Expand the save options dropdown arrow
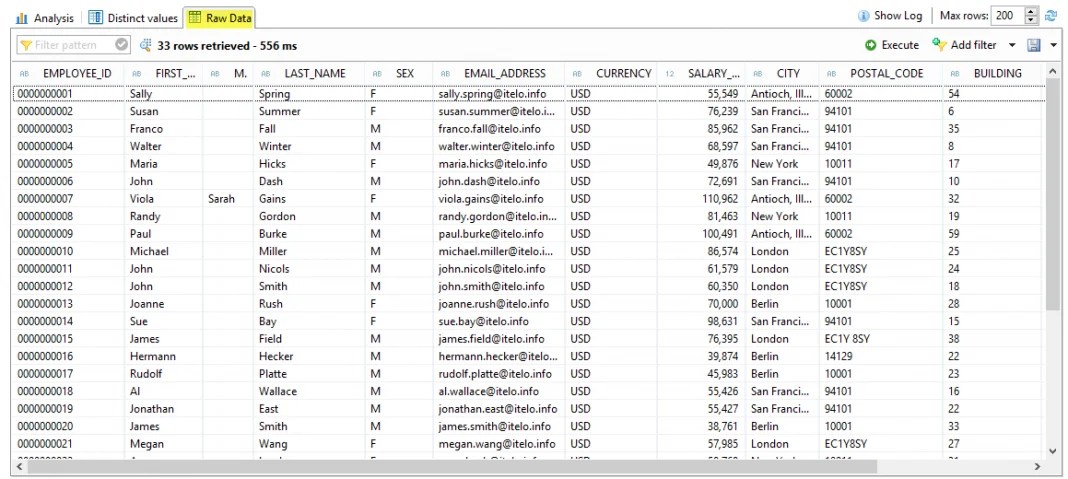1068x479 pixels. (x=1054, y=45)
